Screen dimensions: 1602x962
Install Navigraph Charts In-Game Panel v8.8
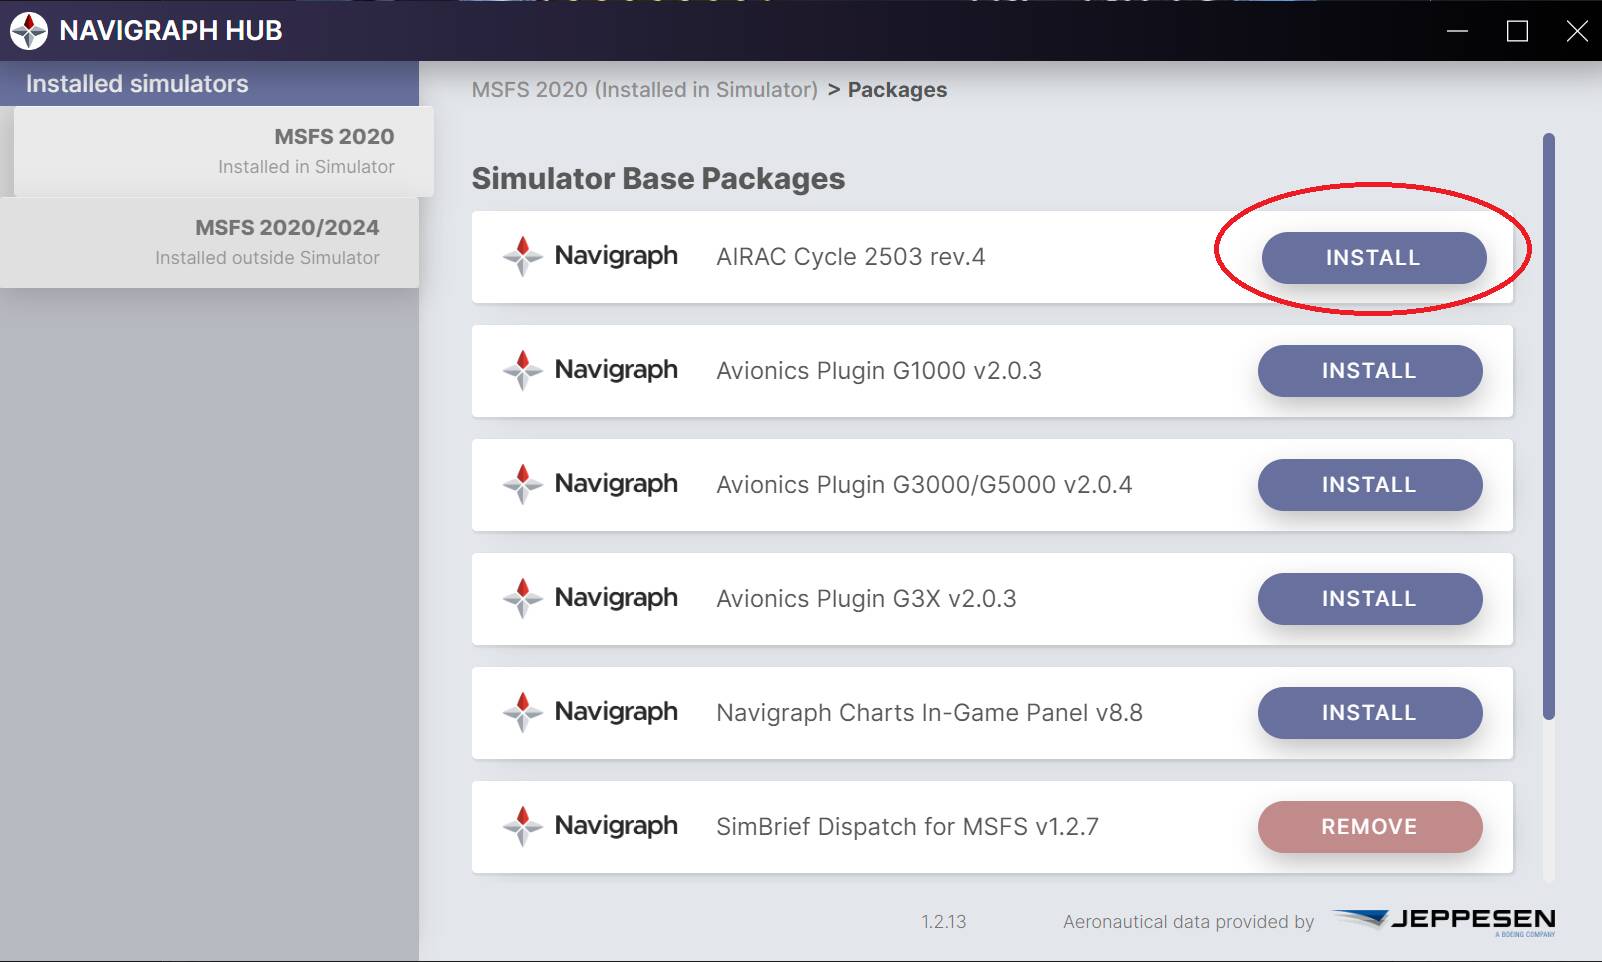1369,713
